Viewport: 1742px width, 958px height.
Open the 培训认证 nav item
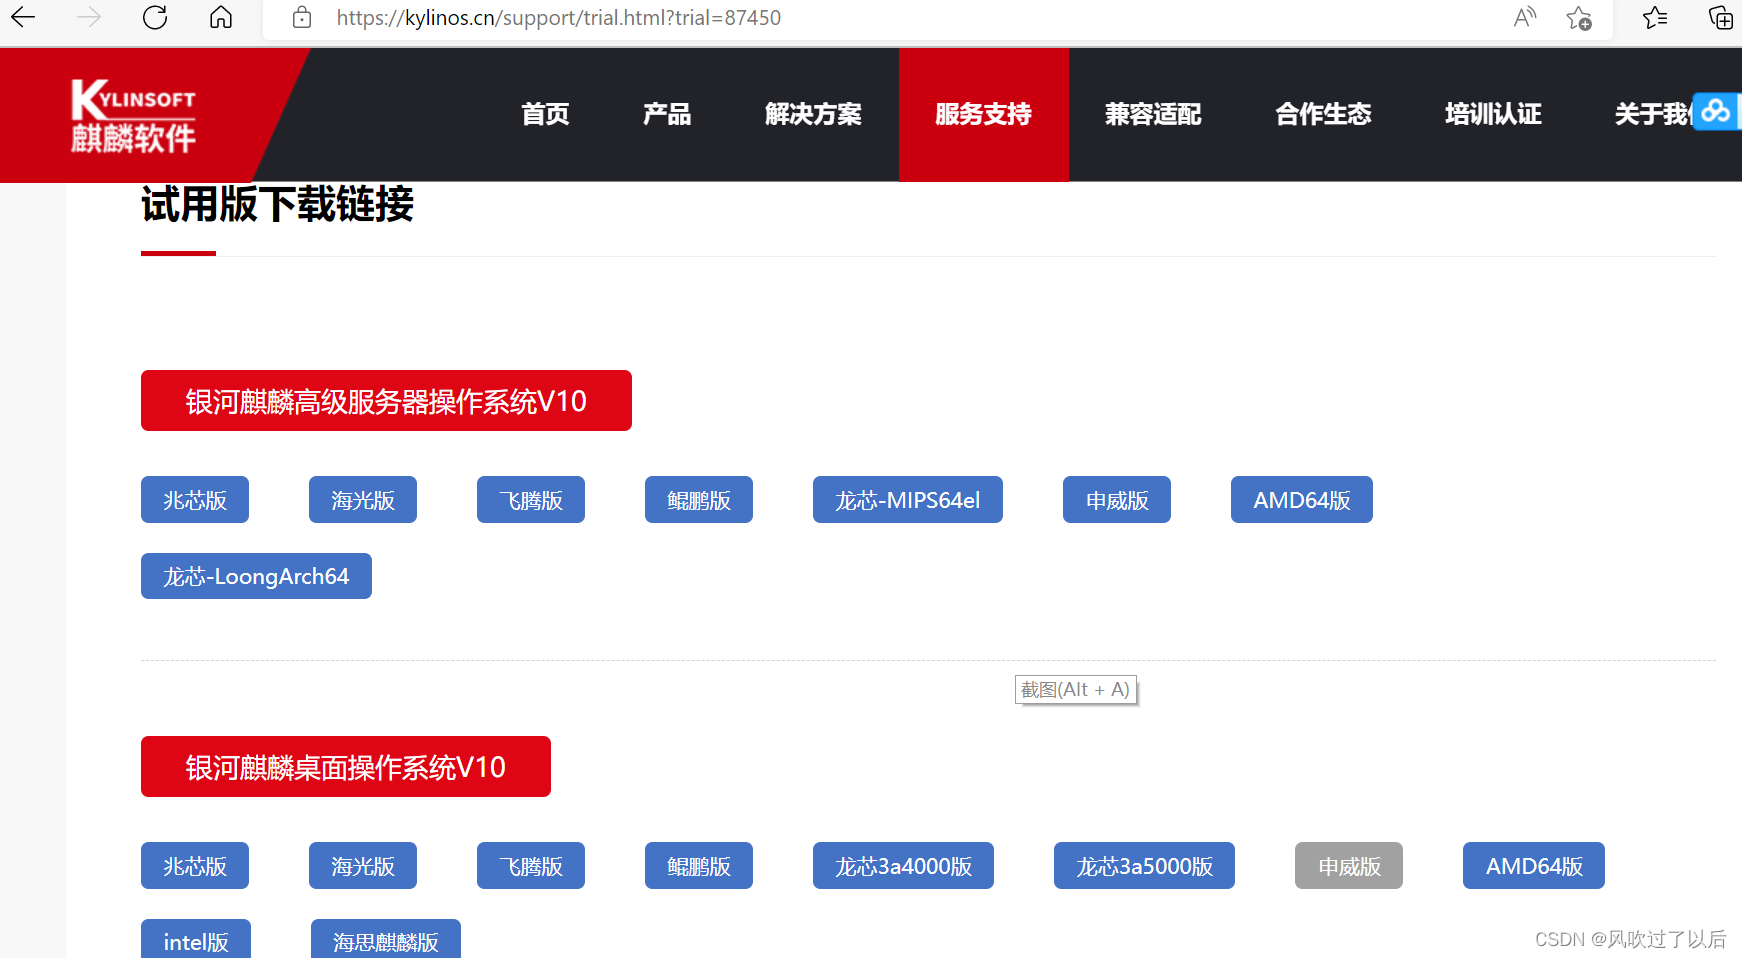1493,114
